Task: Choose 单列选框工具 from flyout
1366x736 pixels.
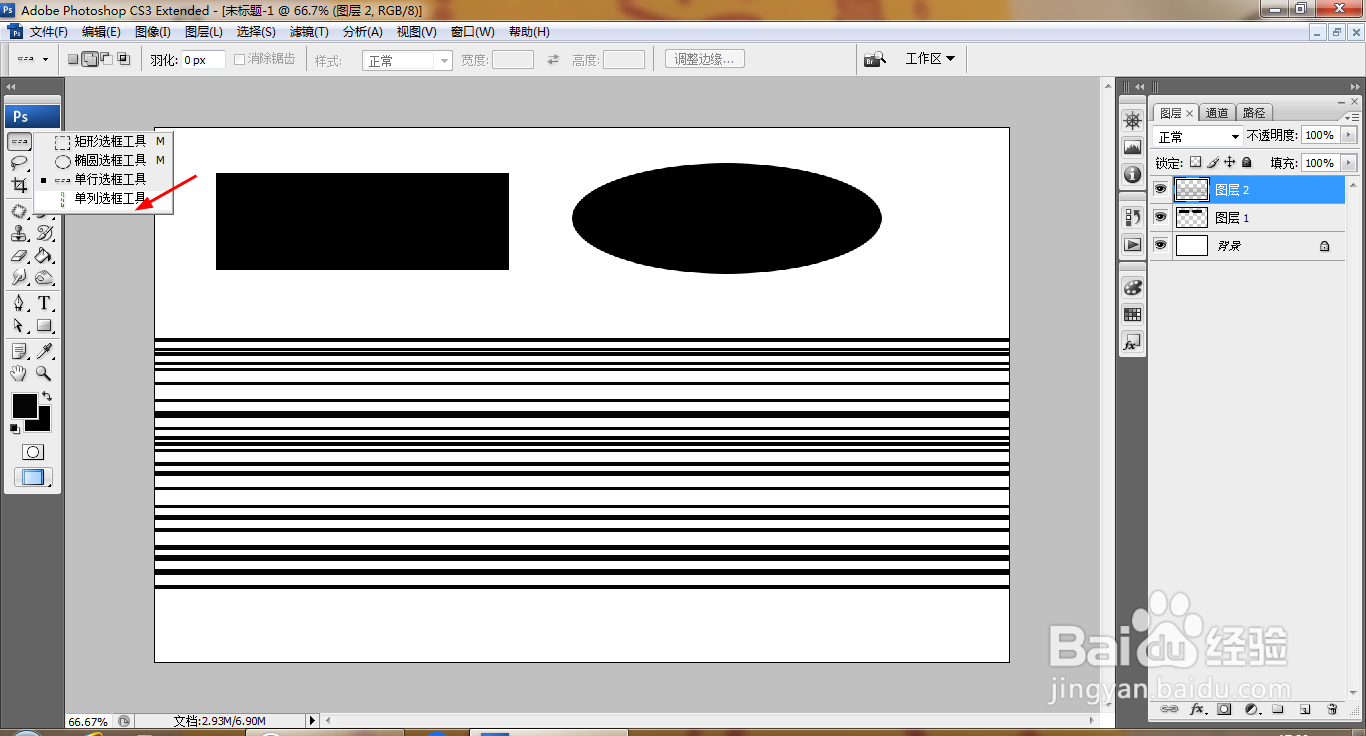Action: [x=105, y=198]
